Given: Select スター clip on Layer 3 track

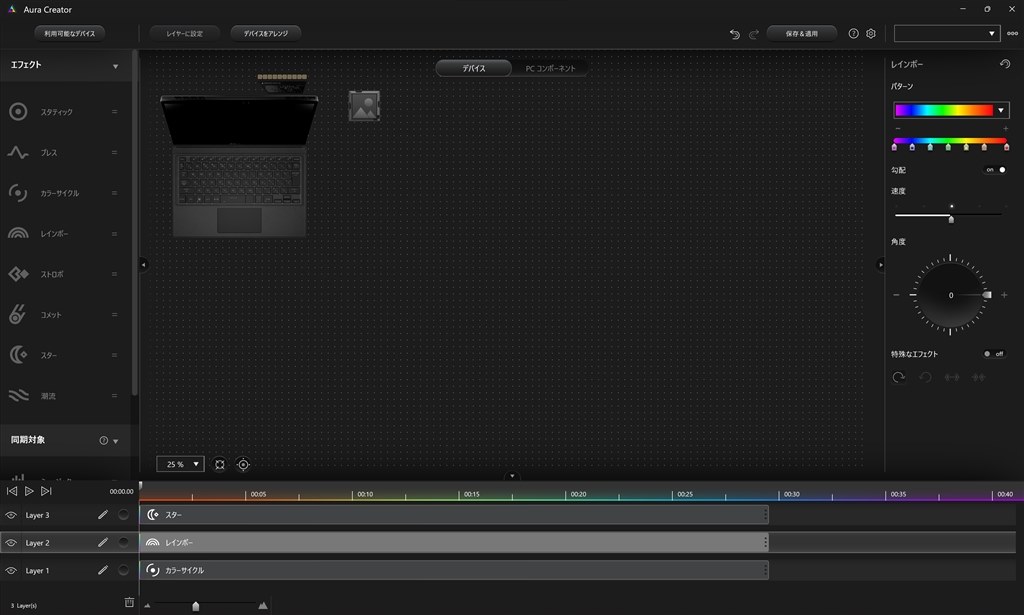Looking at the screenshot, I should coord(454,514).
